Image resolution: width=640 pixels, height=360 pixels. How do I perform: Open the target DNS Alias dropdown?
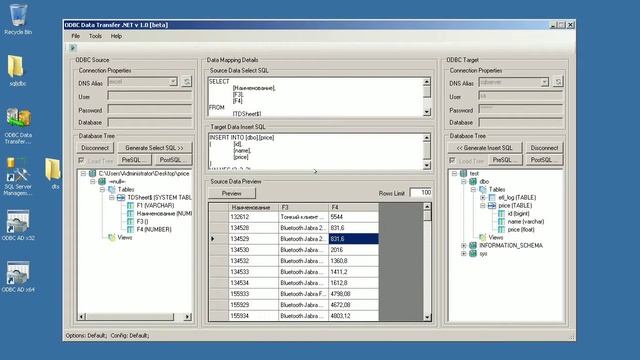(544, 82)
